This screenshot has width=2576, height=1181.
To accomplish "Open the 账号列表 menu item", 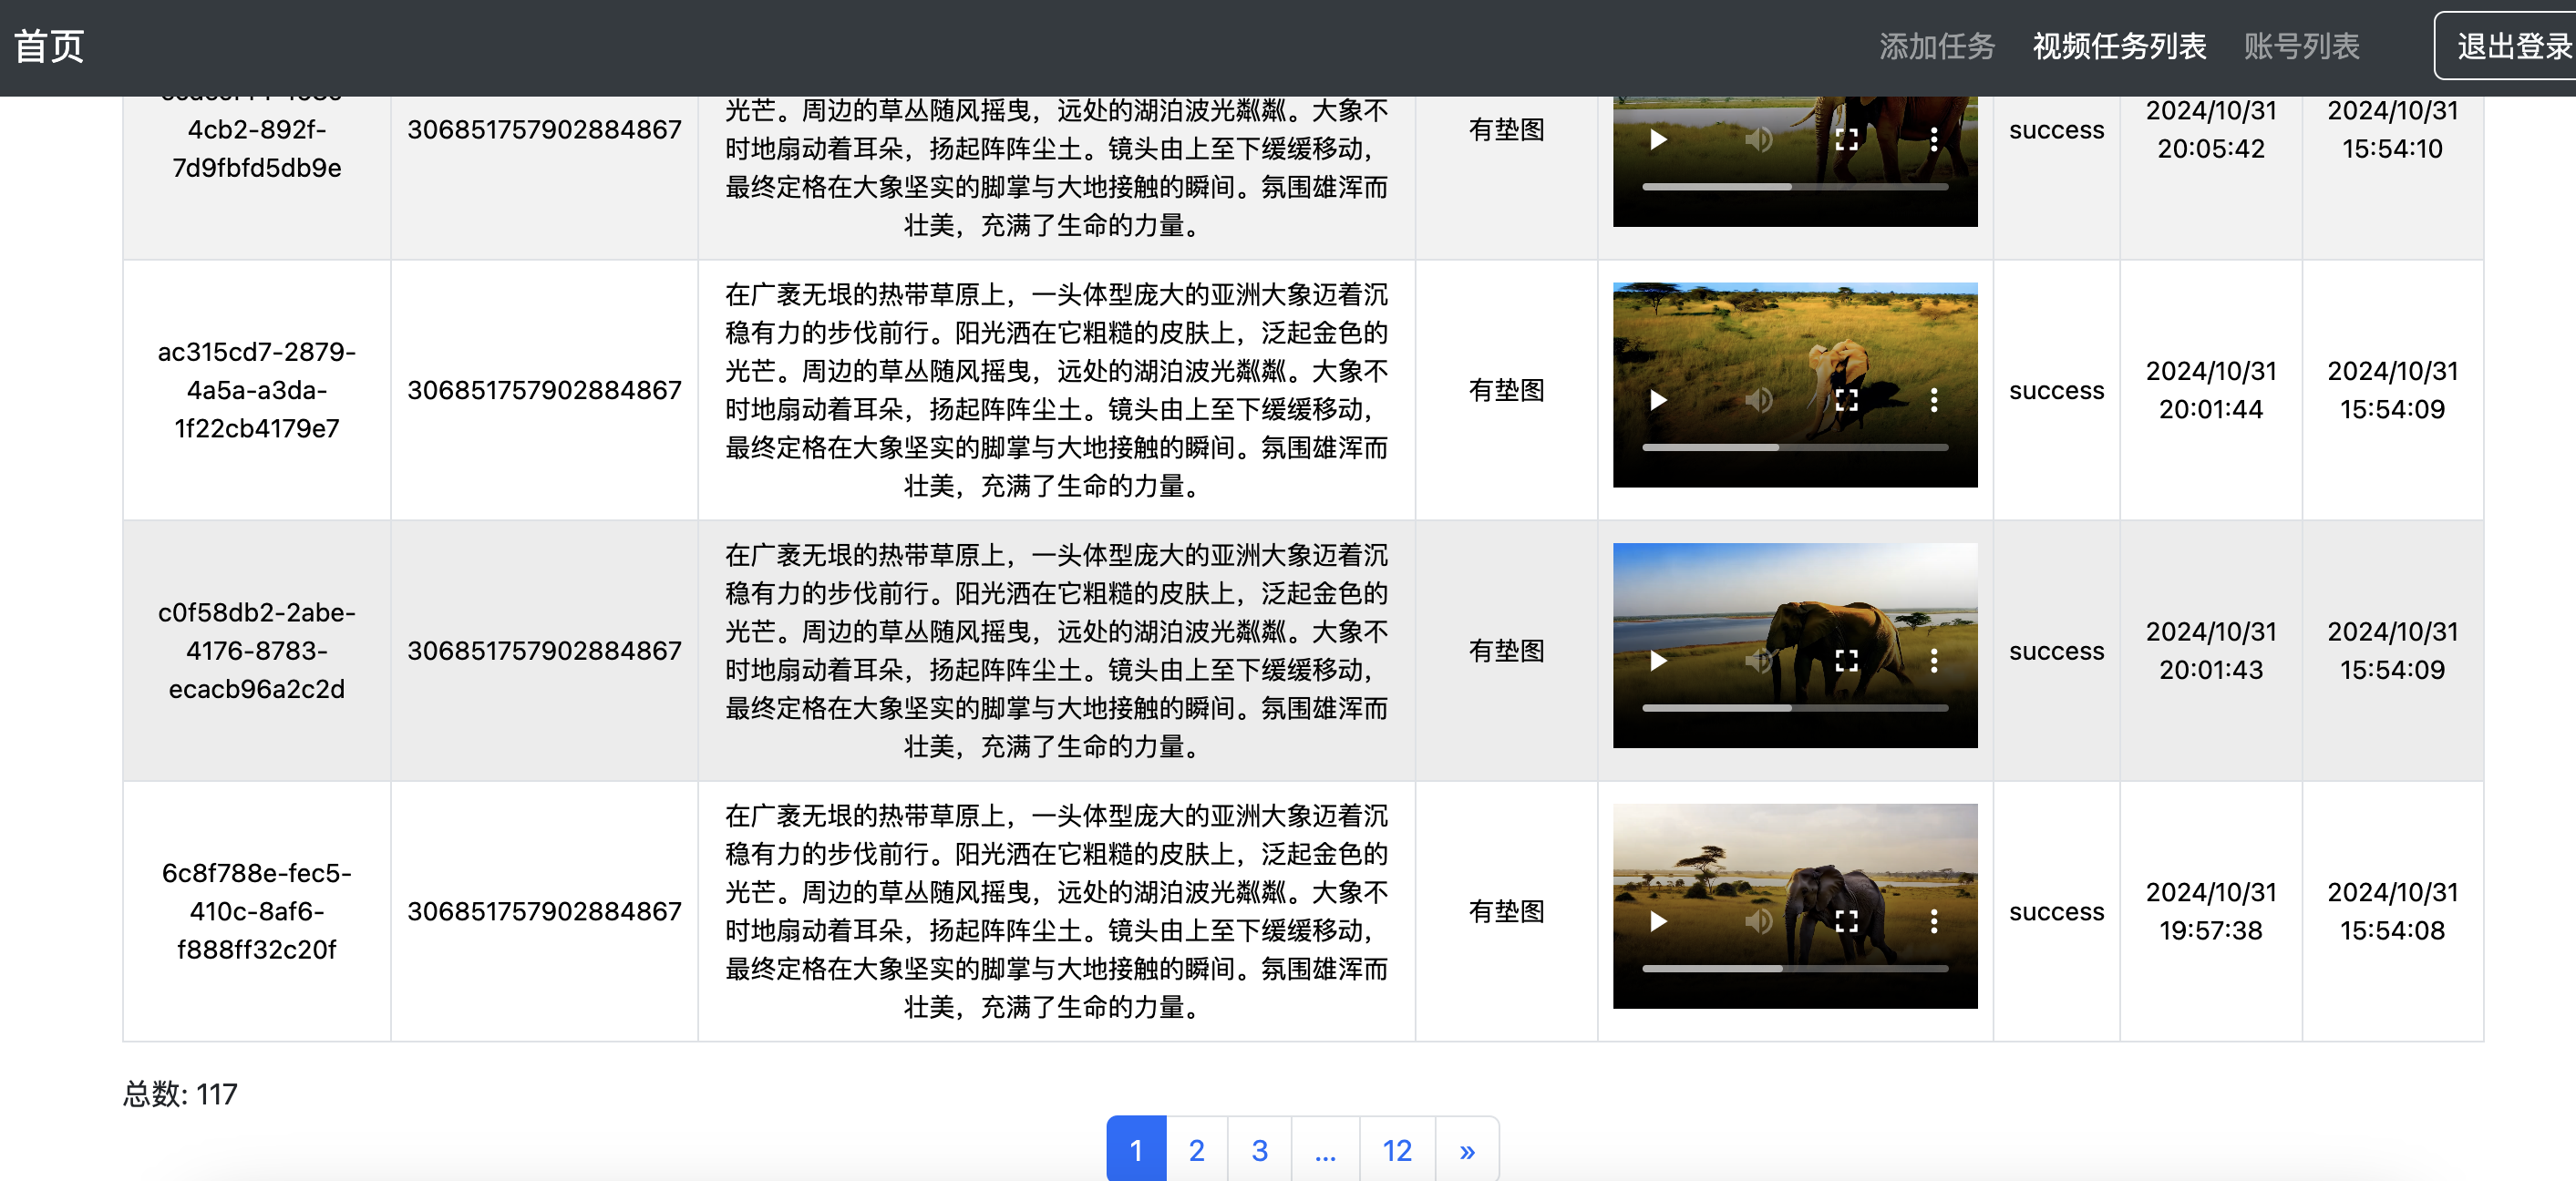I will point(2300,46).
